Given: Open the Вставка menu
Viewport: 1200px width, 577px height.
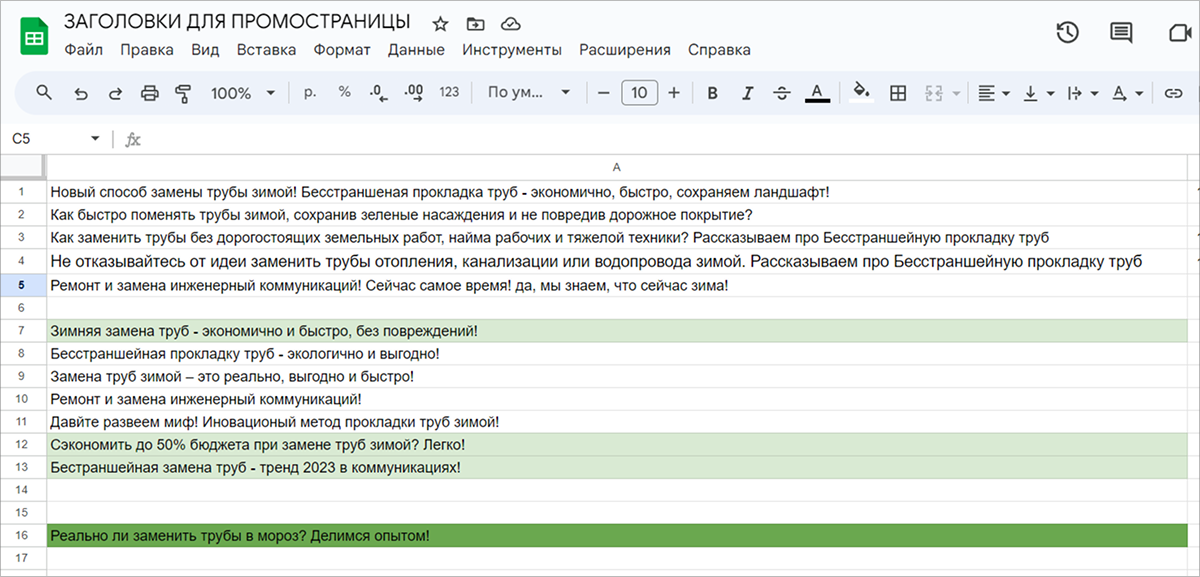Looking at the screenshot, I should click(x=266, y=50).
